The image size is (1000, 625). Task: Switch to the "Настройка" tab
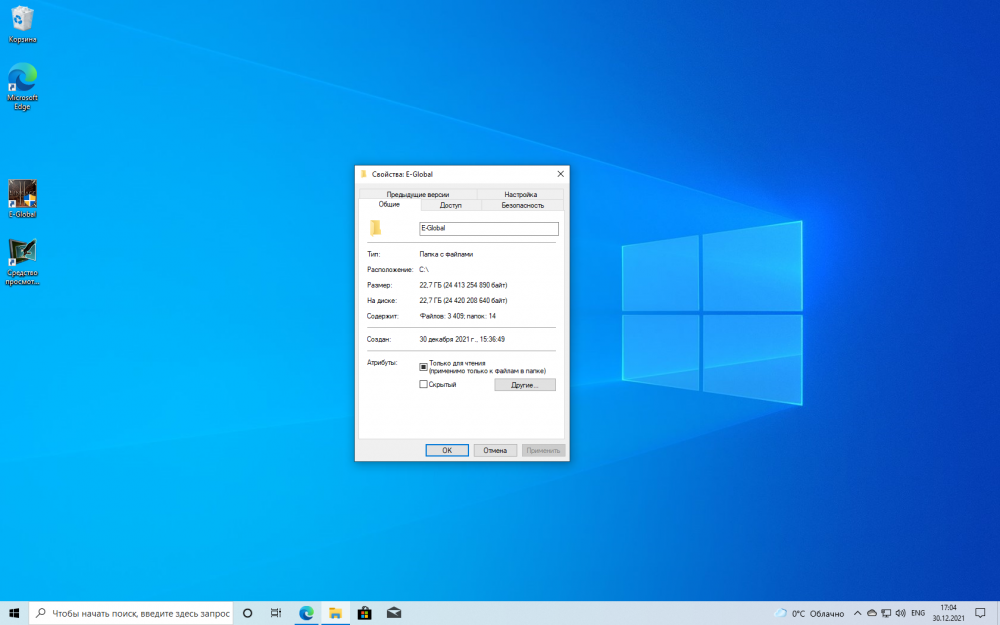[x=520, y=194]
